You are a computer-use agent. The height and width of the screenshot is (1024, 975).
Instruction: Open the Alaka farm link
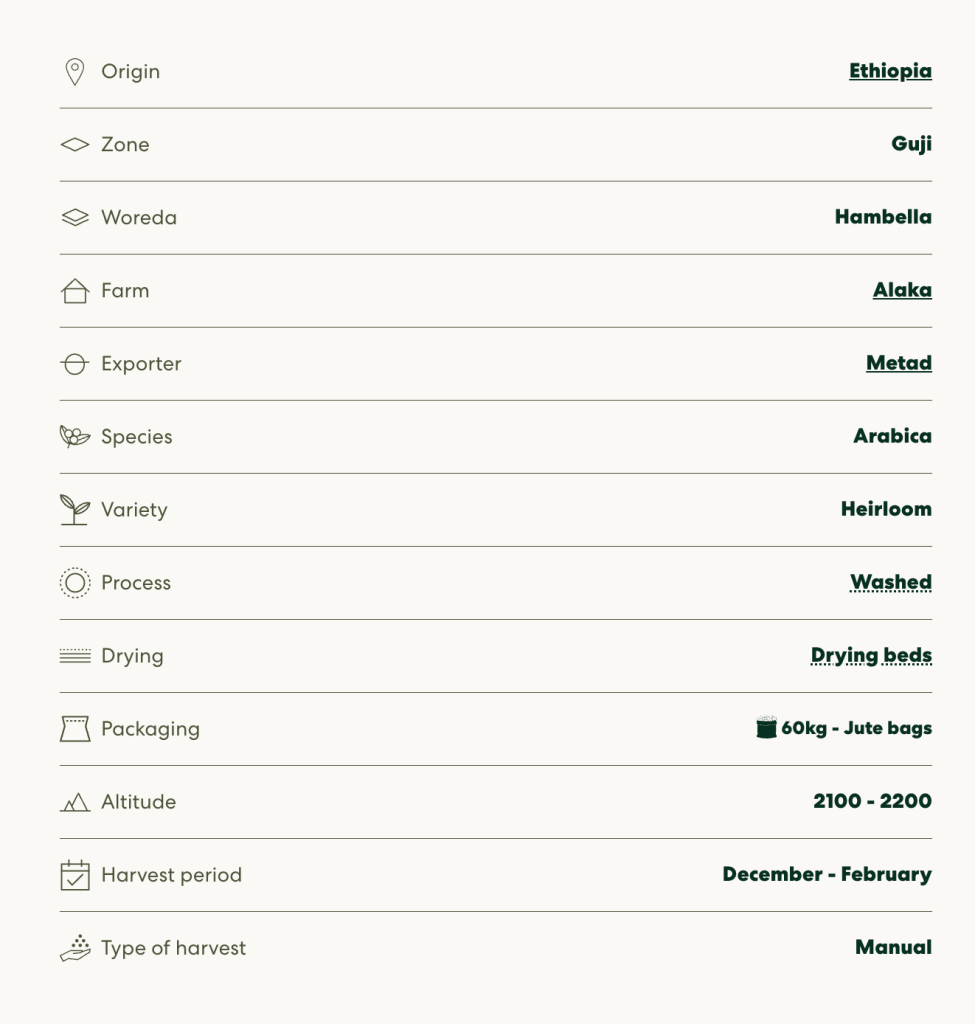903,290
